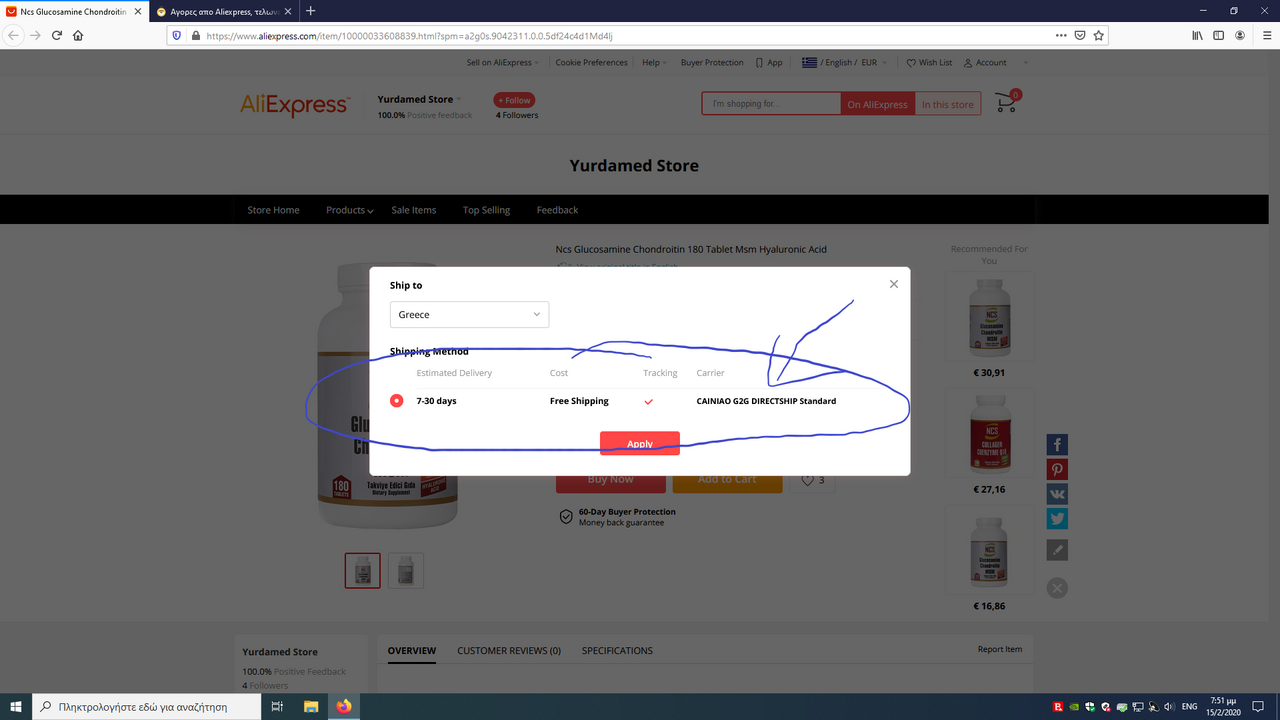This screenshot has width=1280, height=720.
Task: Open the Greece country dropdown
Action: click(x=469, y=314)
